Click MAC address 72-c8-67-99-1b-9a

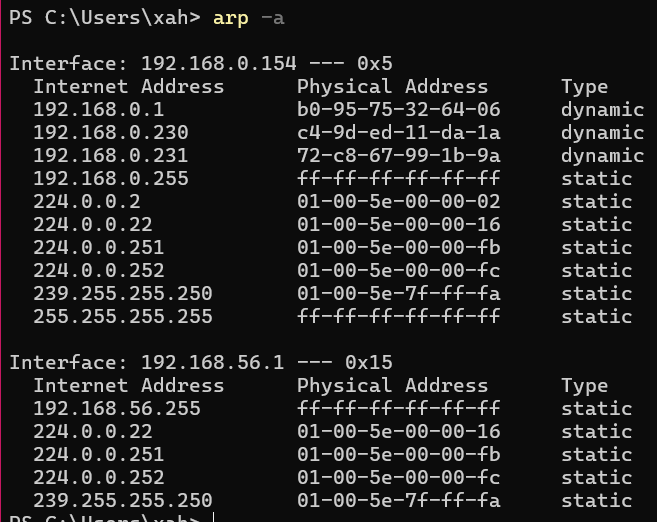tap(398, 155)
